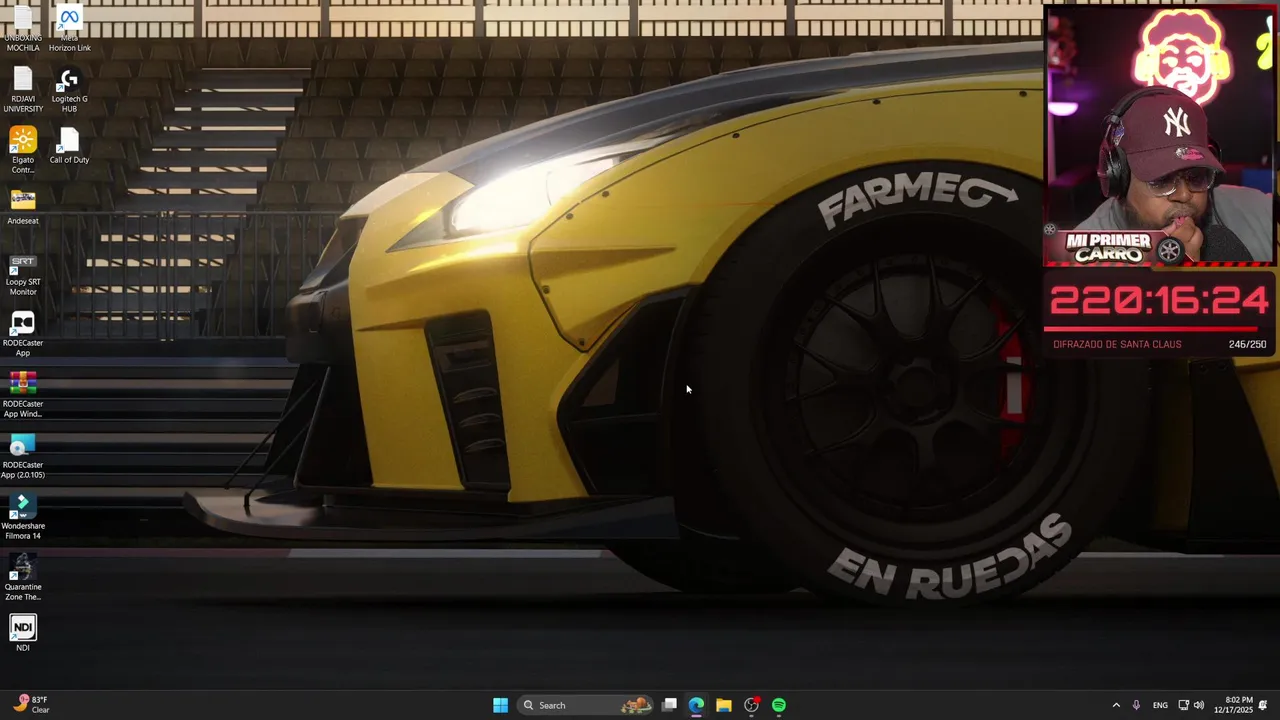Launch Loopy SRT Monitor shortcut
The height and width of the screenshot is (720, 1280).
coord(23,273)
